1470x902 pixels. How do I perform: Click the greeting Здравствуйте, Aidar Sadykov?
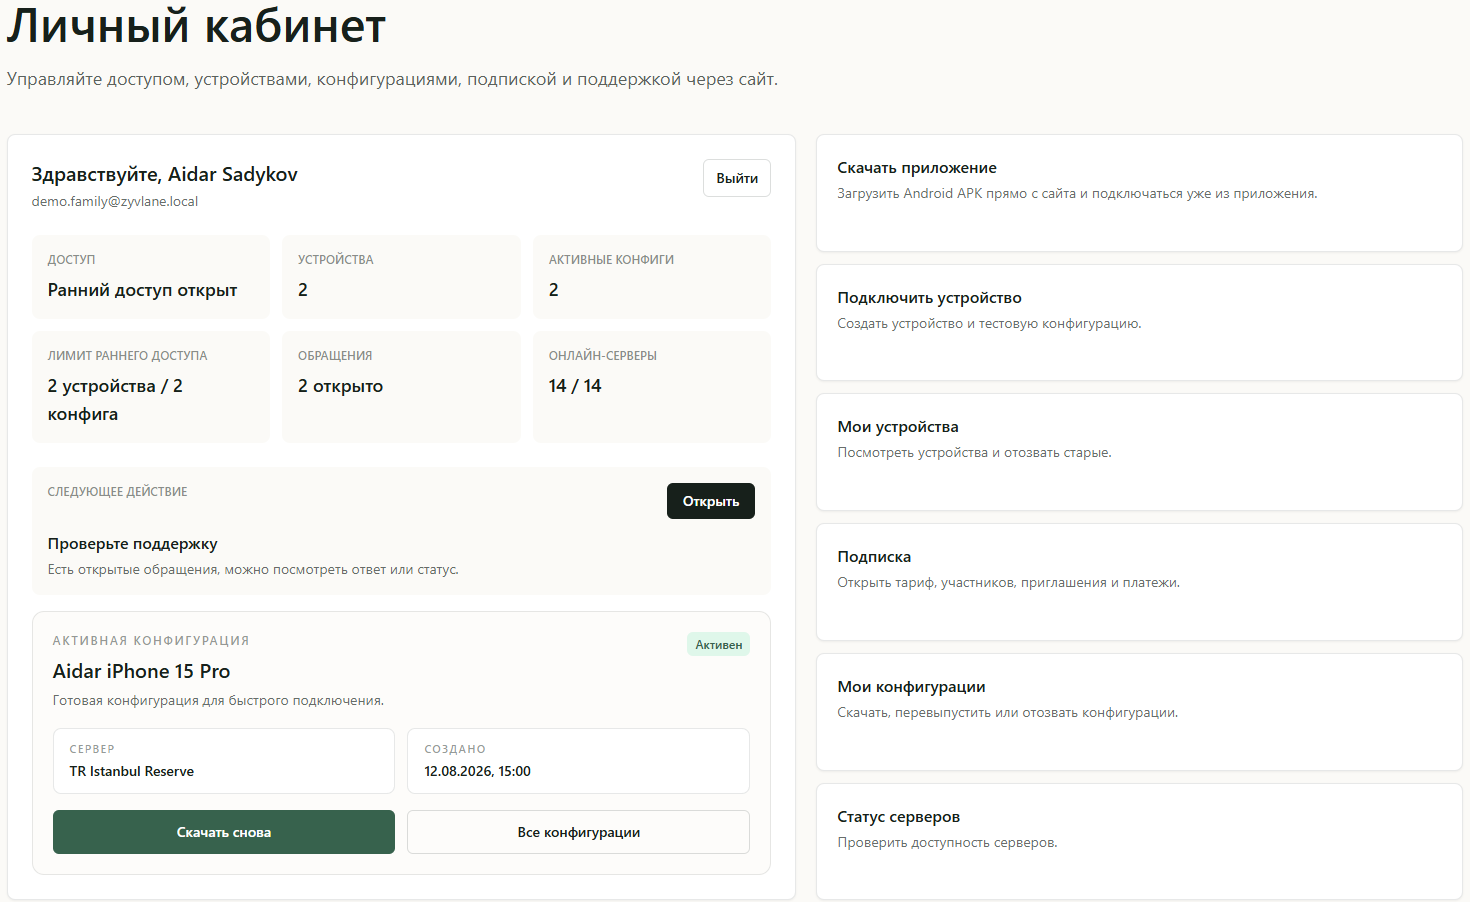pyautogui.click(x=165, y=174)
